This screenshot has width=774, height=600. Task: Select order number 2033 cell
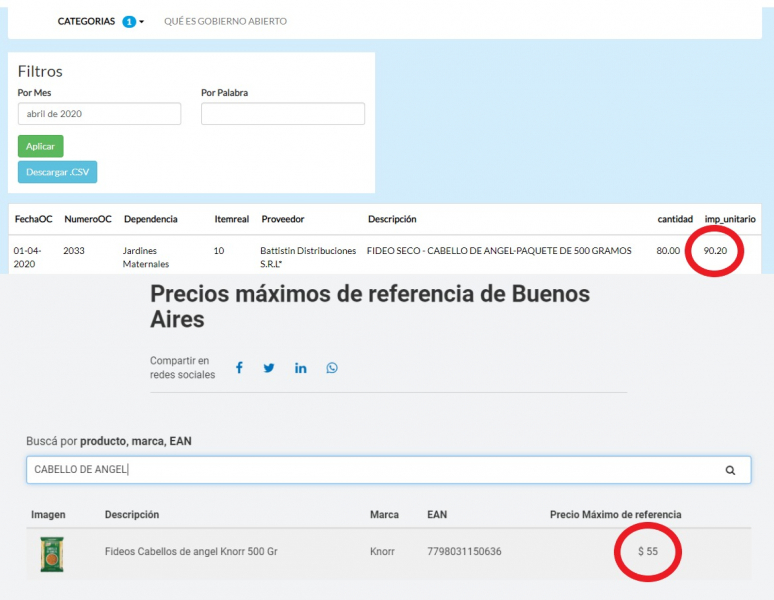(x=74, y=251)
